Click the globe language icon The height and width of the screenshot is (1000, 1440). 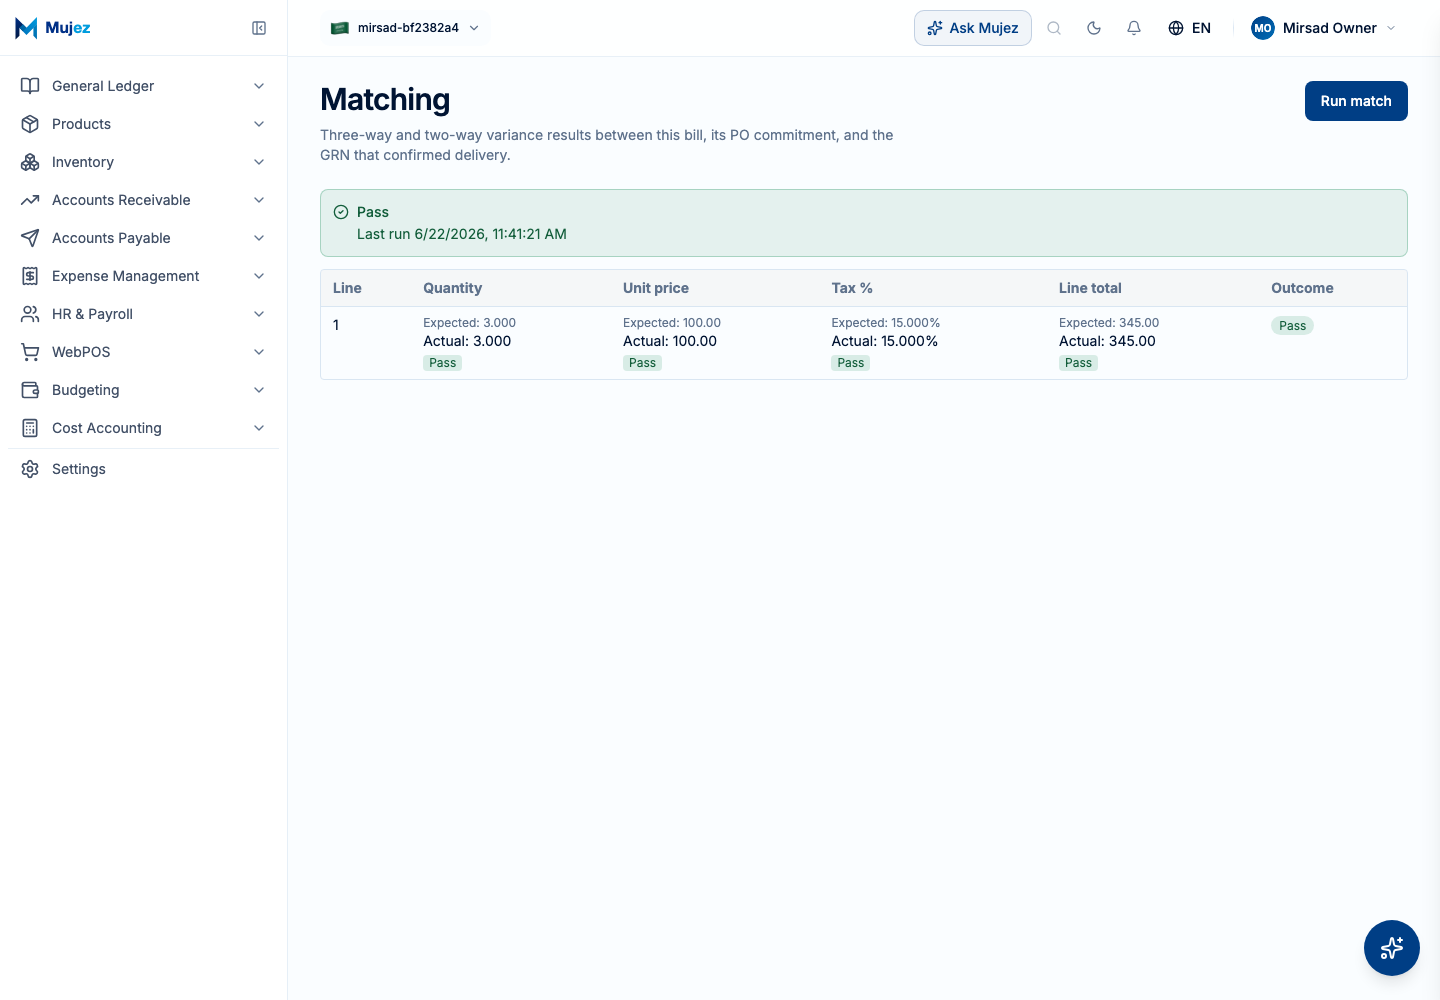tap(1176, 28)
